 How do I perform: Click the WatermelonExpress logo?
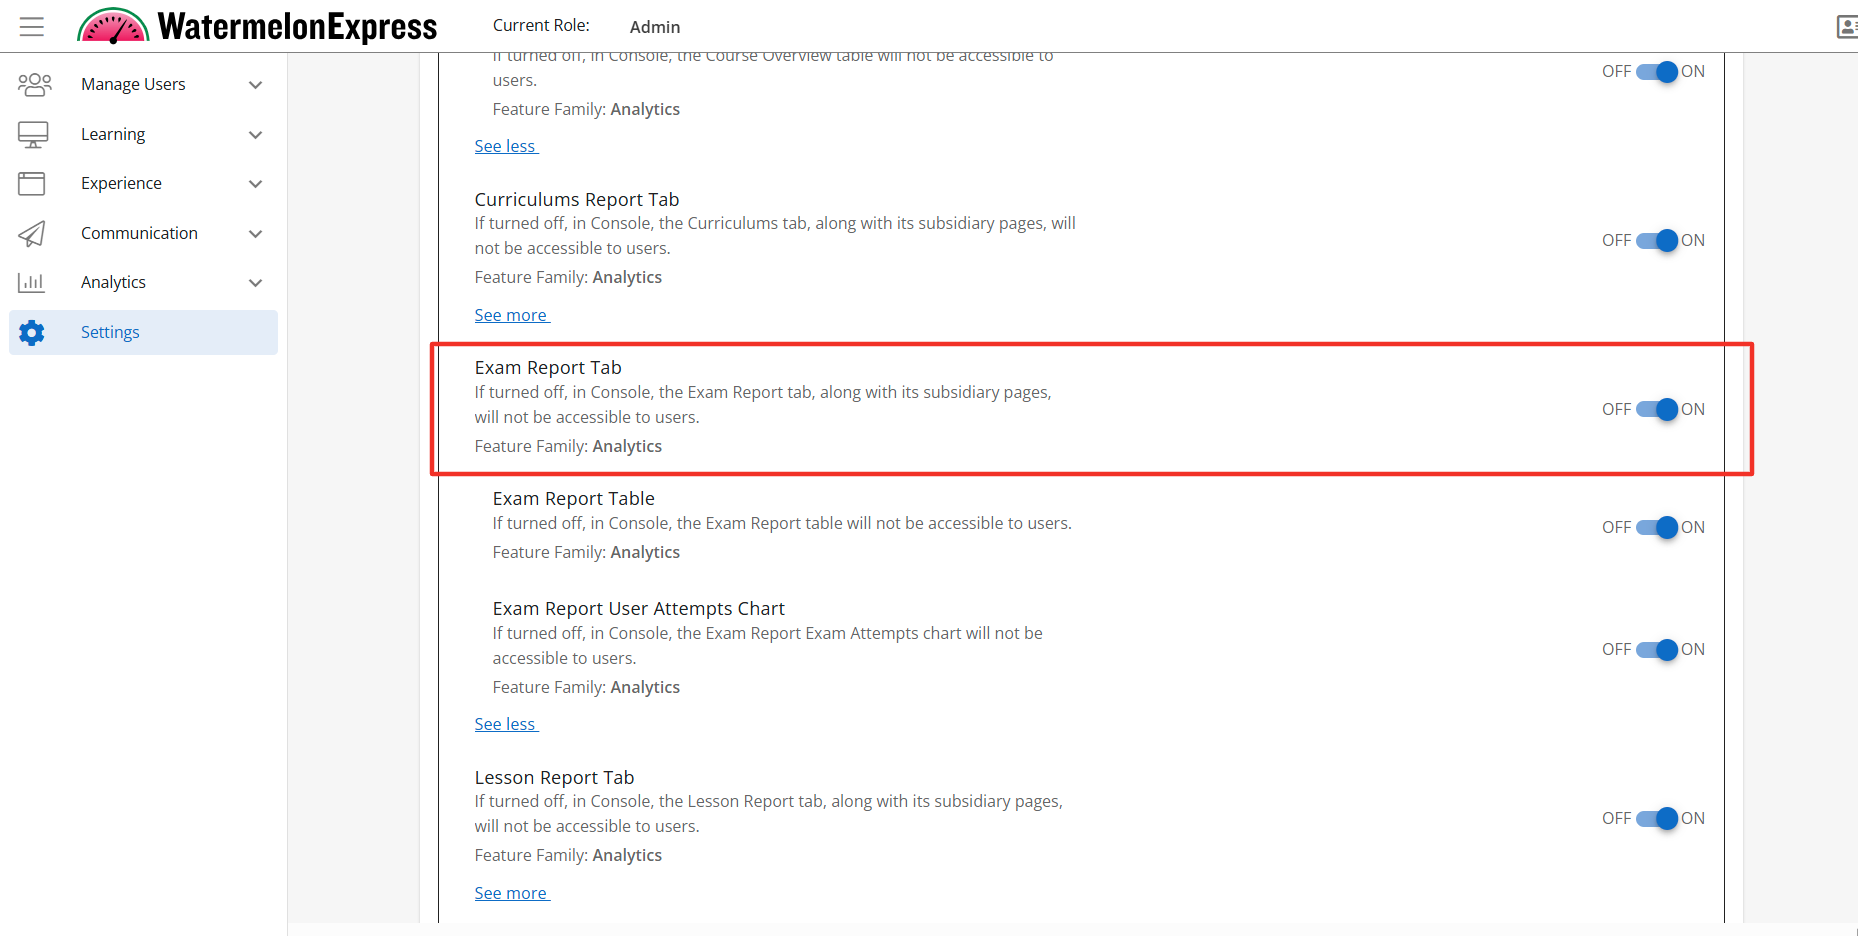258,27
